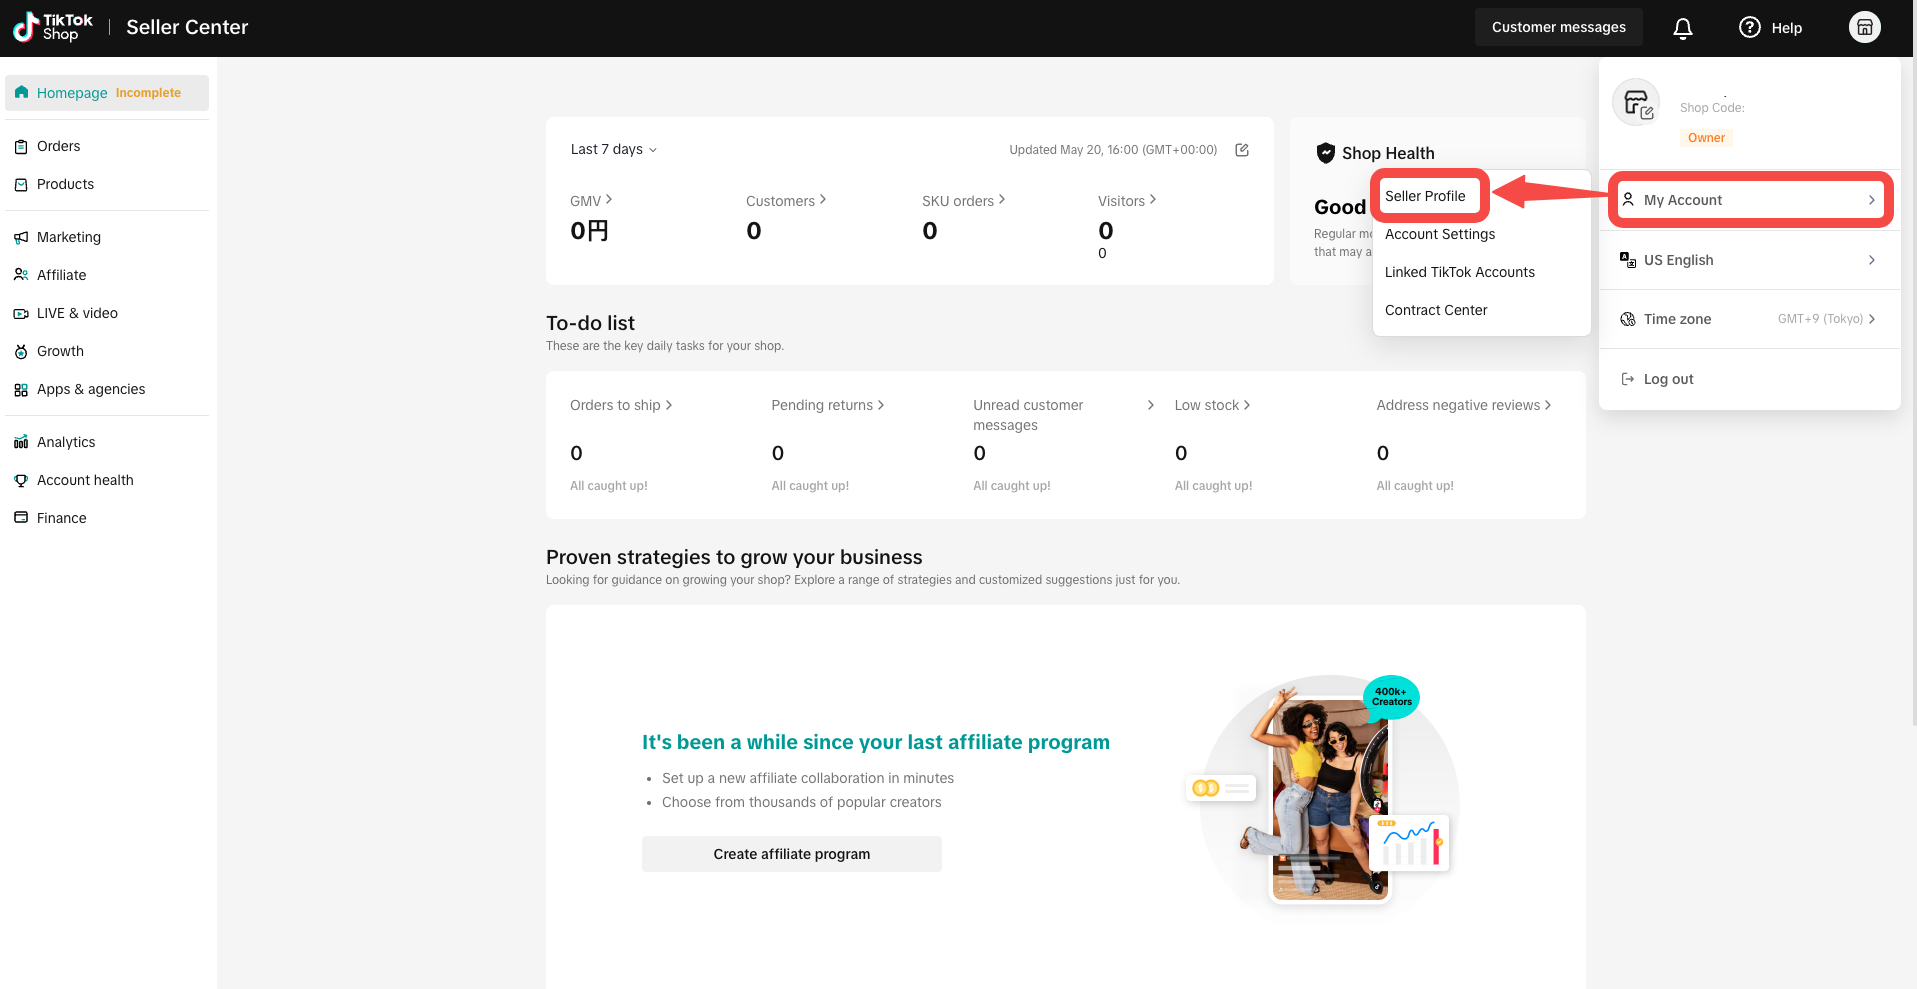Open Unread customer messages arrow
The width and height of the screenshot is (1917, 989).
point(1151,405)
